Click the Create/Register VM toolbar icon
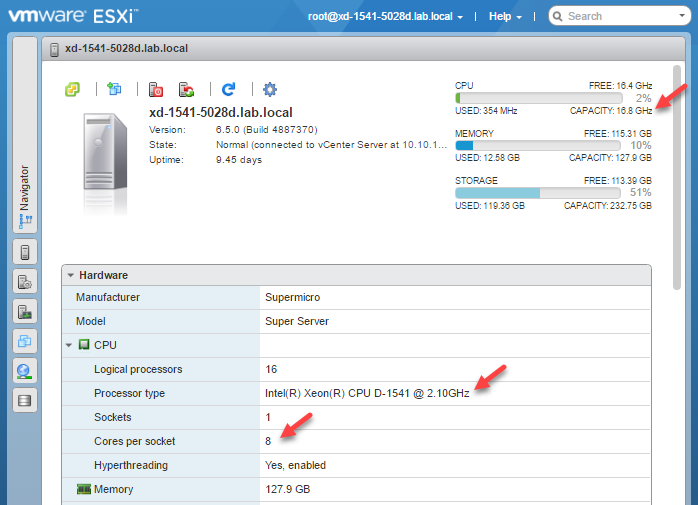The image size is (698, 505). click(114, 89)
